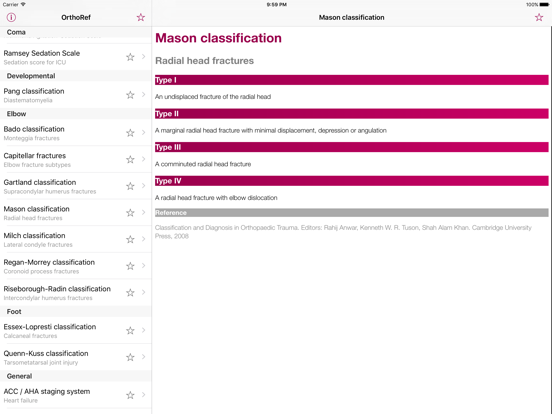Screen dimensions: 552x414
Task: Select Ramsey Sedation Scale from the list
Action: (x=76, y=57)
